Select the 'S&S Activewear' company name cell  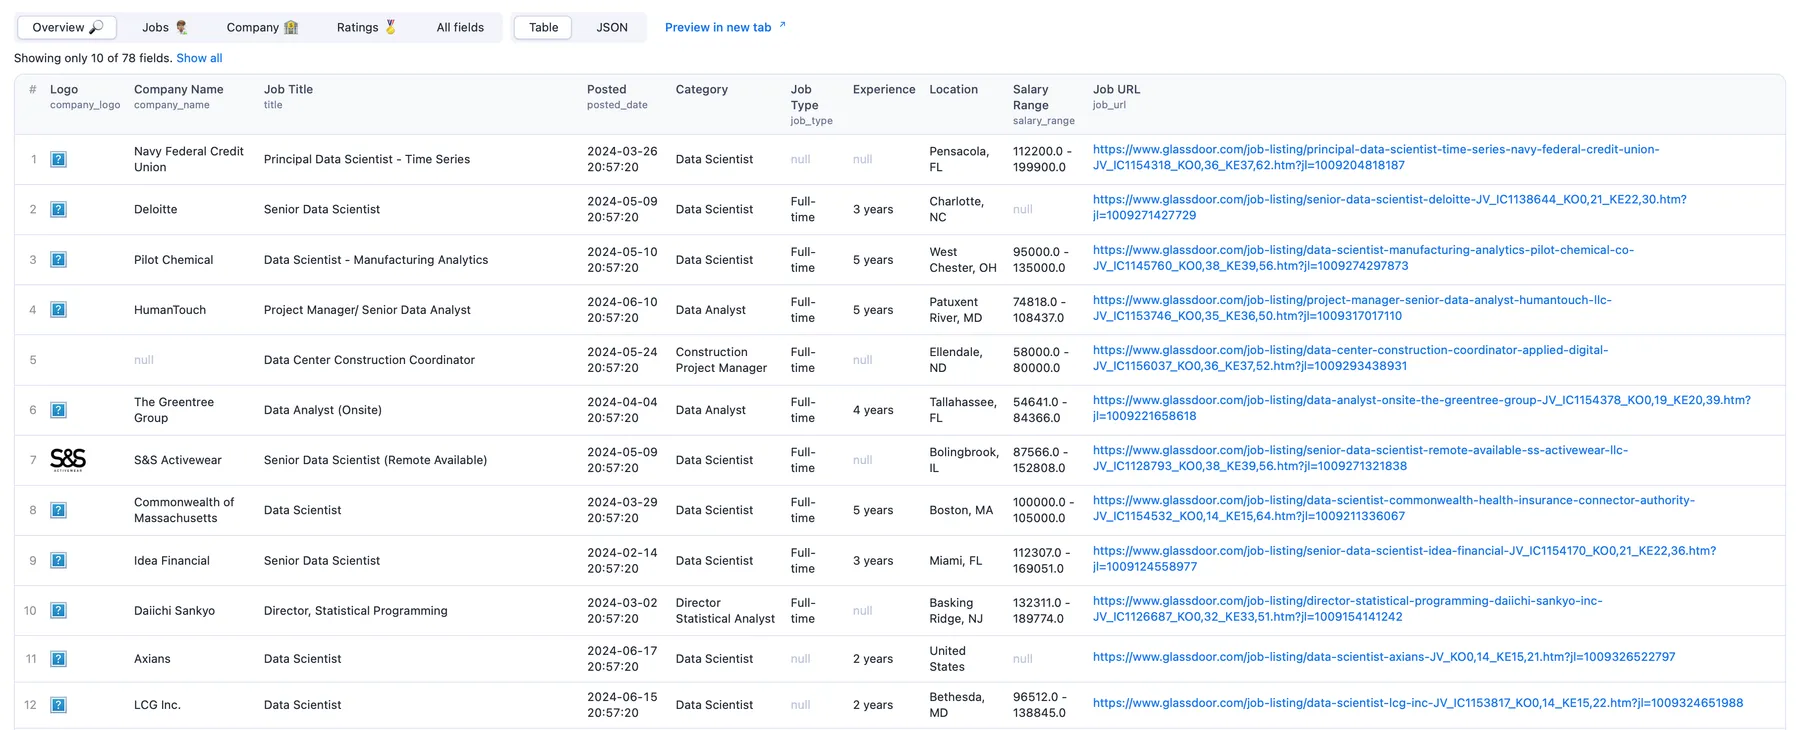coord(178,460)
